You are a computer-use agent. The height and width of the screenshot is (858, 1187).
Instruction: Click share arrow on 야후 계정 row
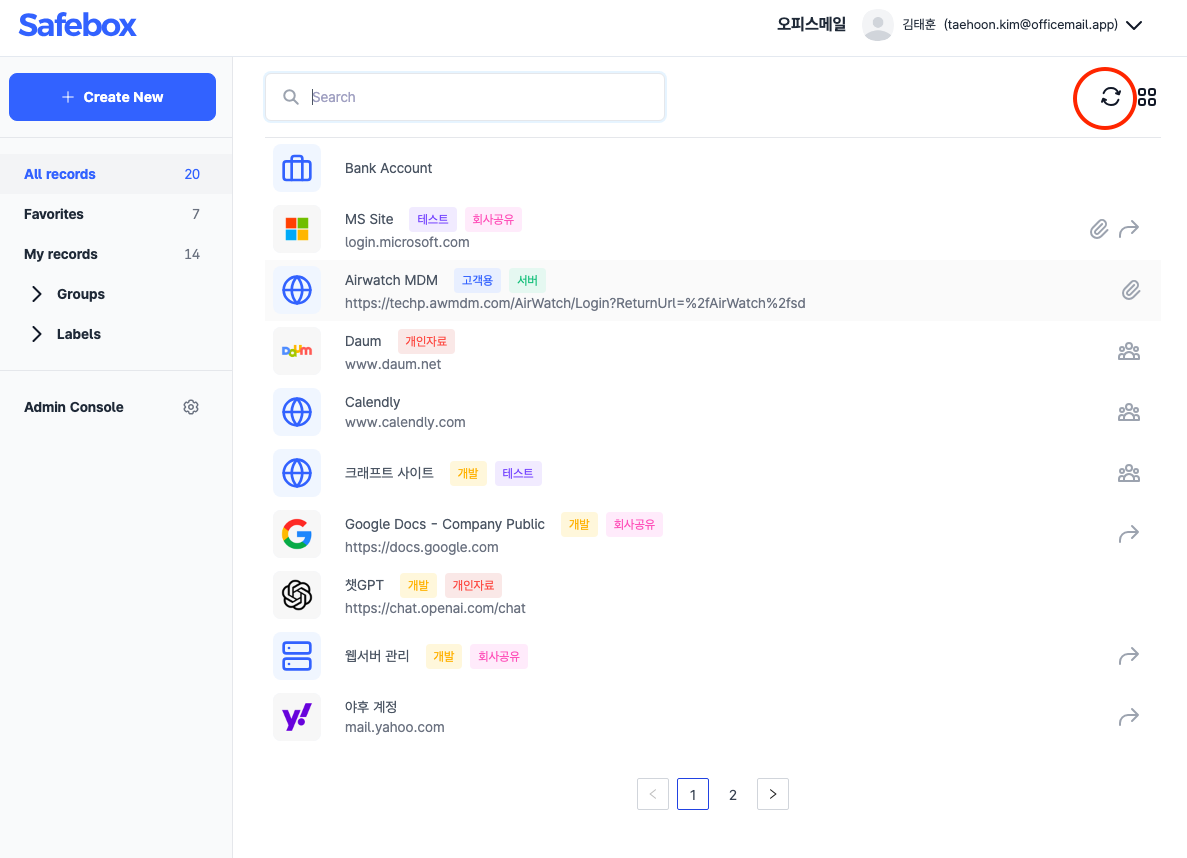[x=1129, y=717]
